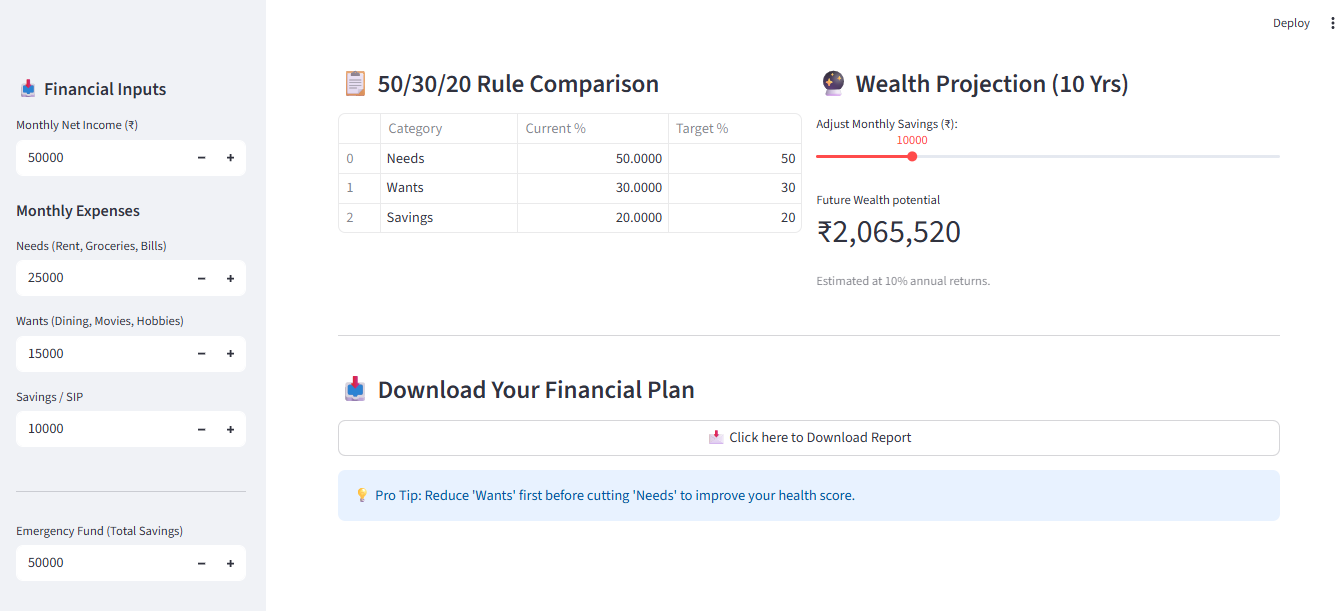
Task: Click the Adjust Monthly Savings slider handle
Action: tap(912, 156)
